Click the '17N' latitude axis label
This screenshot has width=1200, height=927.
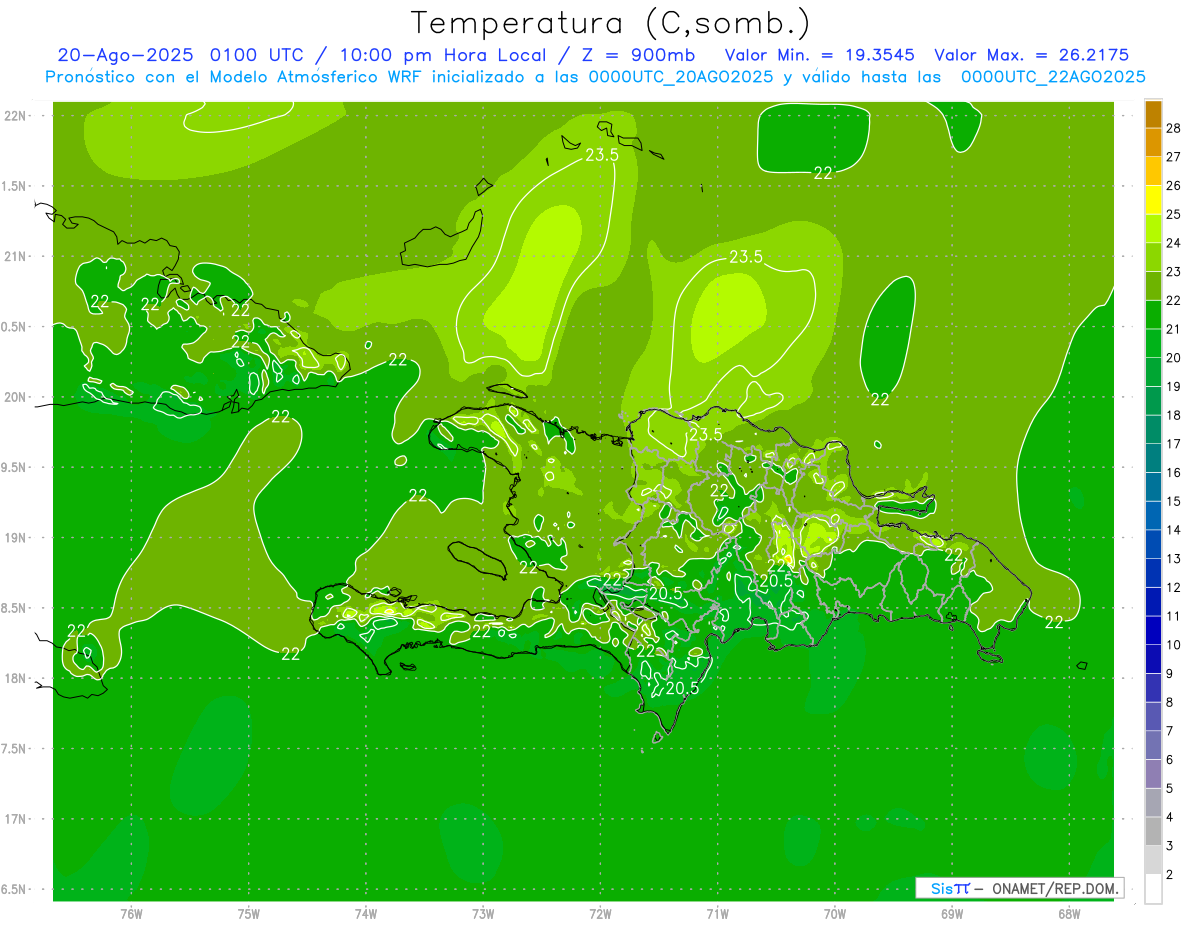pos(16,819)
